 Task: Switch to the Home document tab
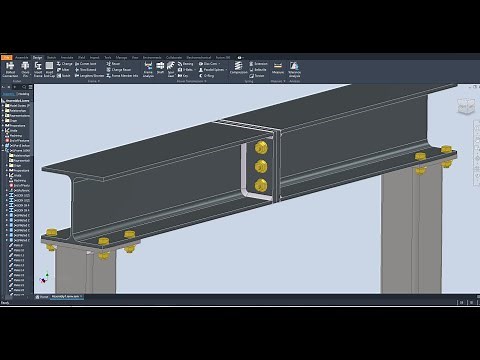tap(42, 297)
